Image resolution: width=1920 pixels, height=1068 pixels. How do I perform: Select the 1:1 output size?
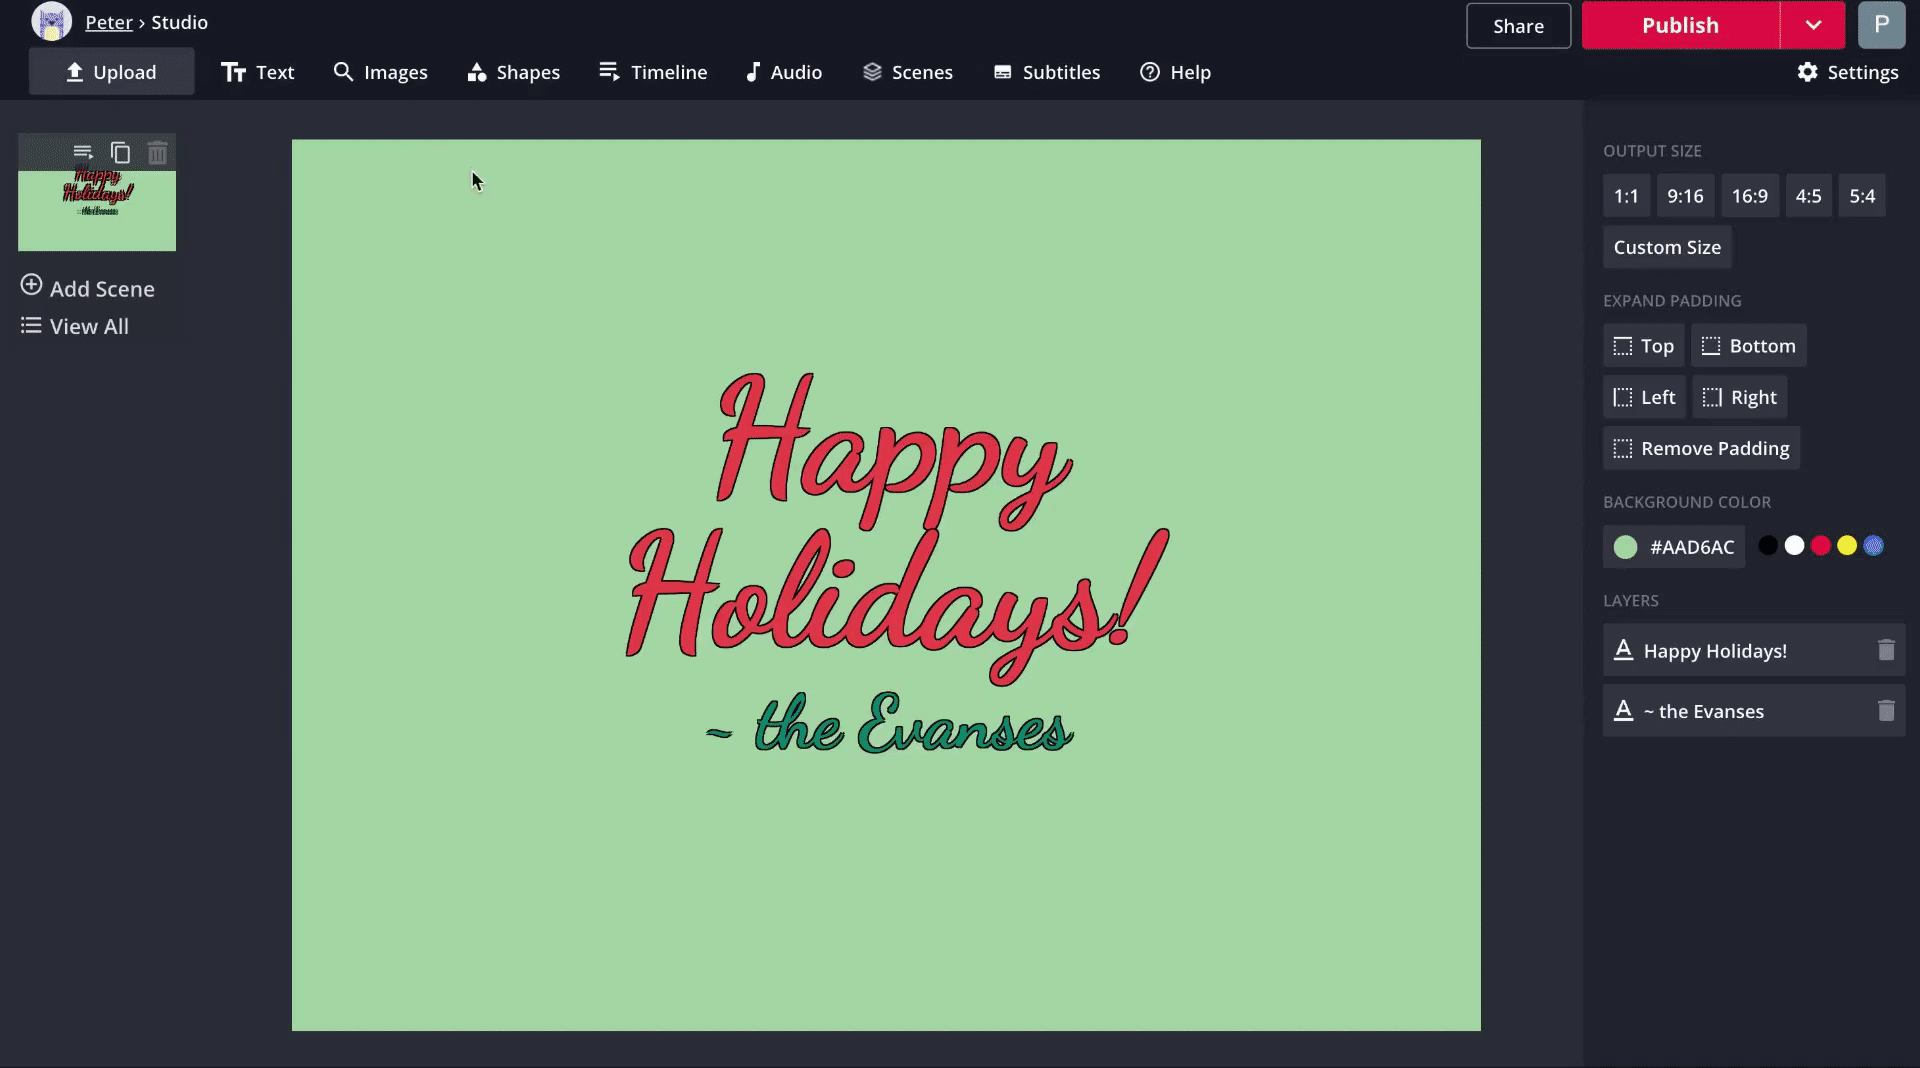(x=1626, y=196)
